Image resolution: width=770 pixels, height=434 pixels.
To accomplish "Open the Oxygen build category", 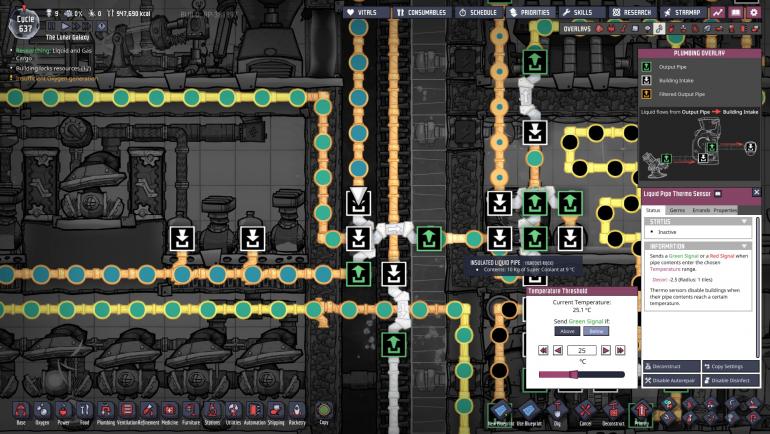I will (42, 412).
